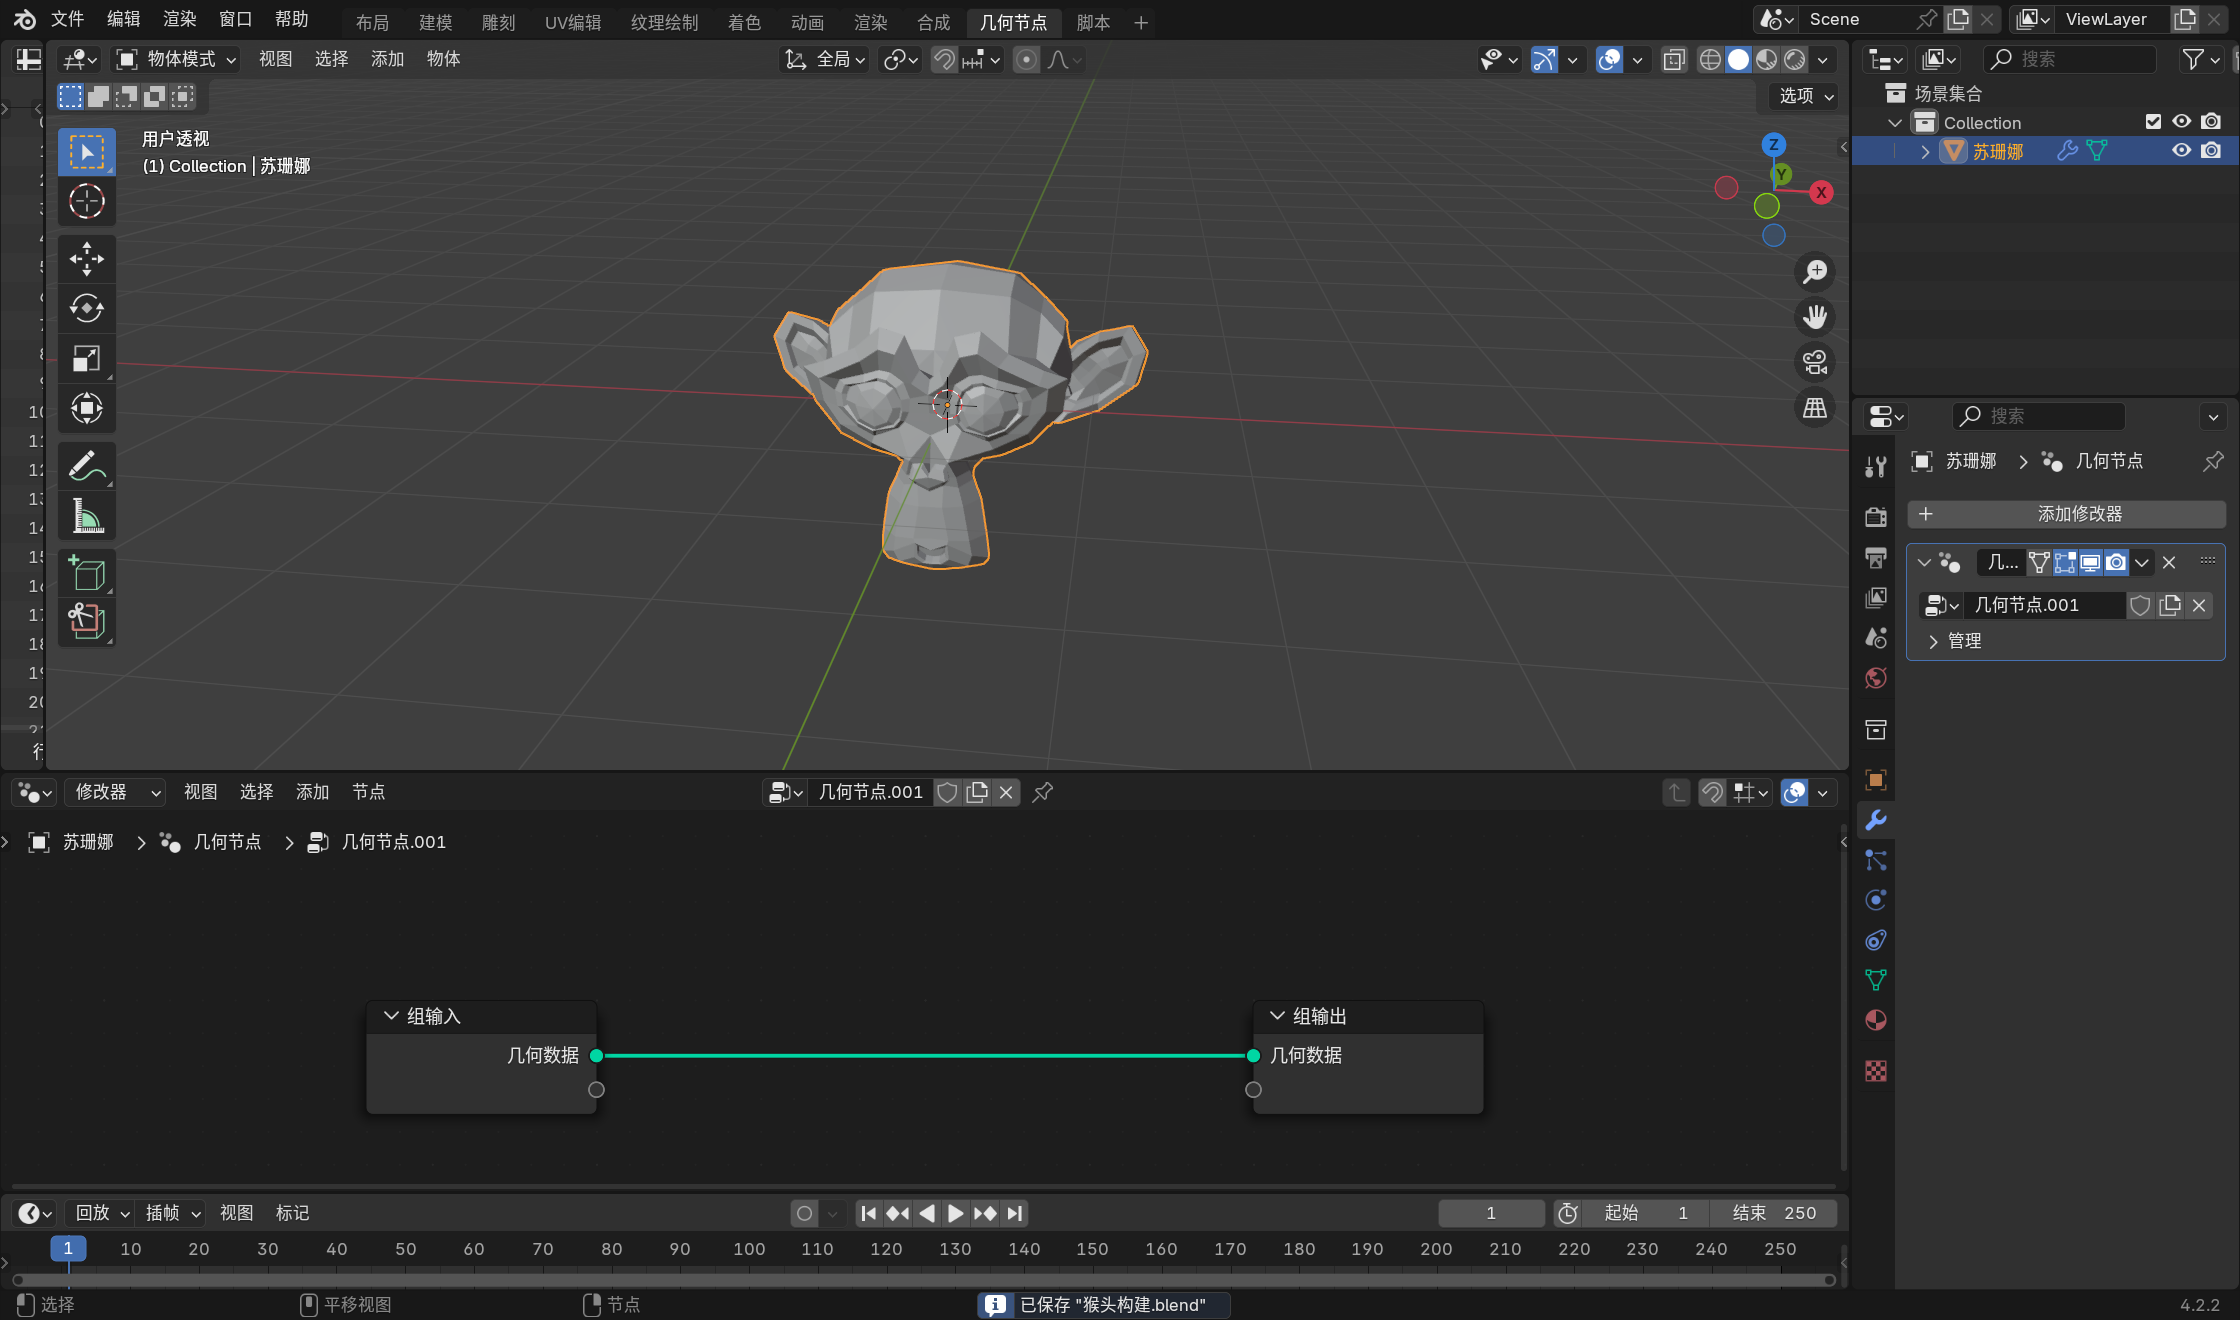Expand the 苏珊娜 outliner item
This screenshot has height=1320, width=2240.
1925,151
